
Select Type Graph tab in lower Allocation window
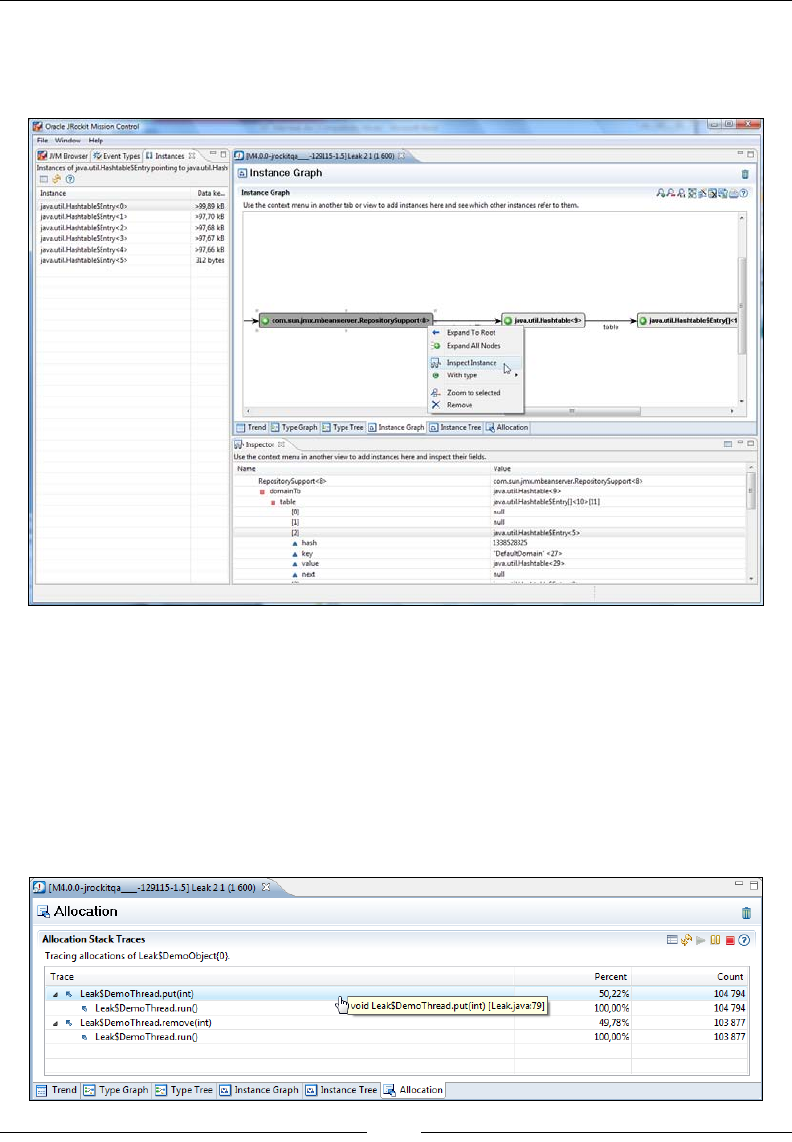tap(116, 1090)
